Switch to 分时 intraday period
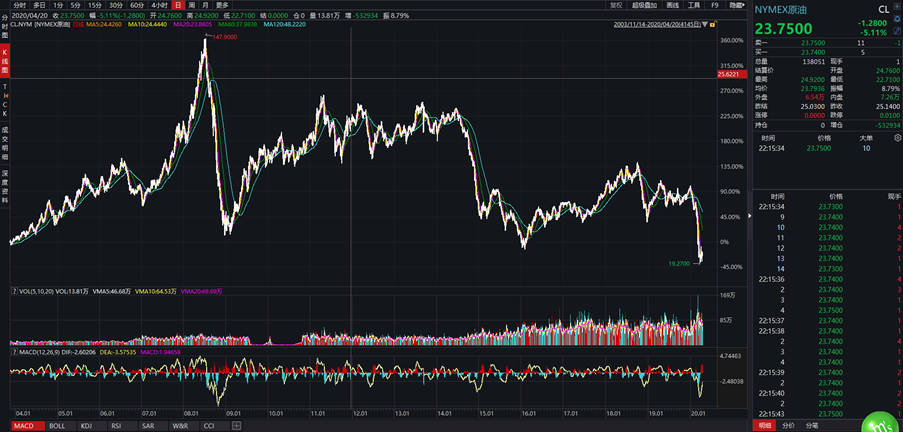This screenshot has width=903, height=432. click(x=21, y=5)
